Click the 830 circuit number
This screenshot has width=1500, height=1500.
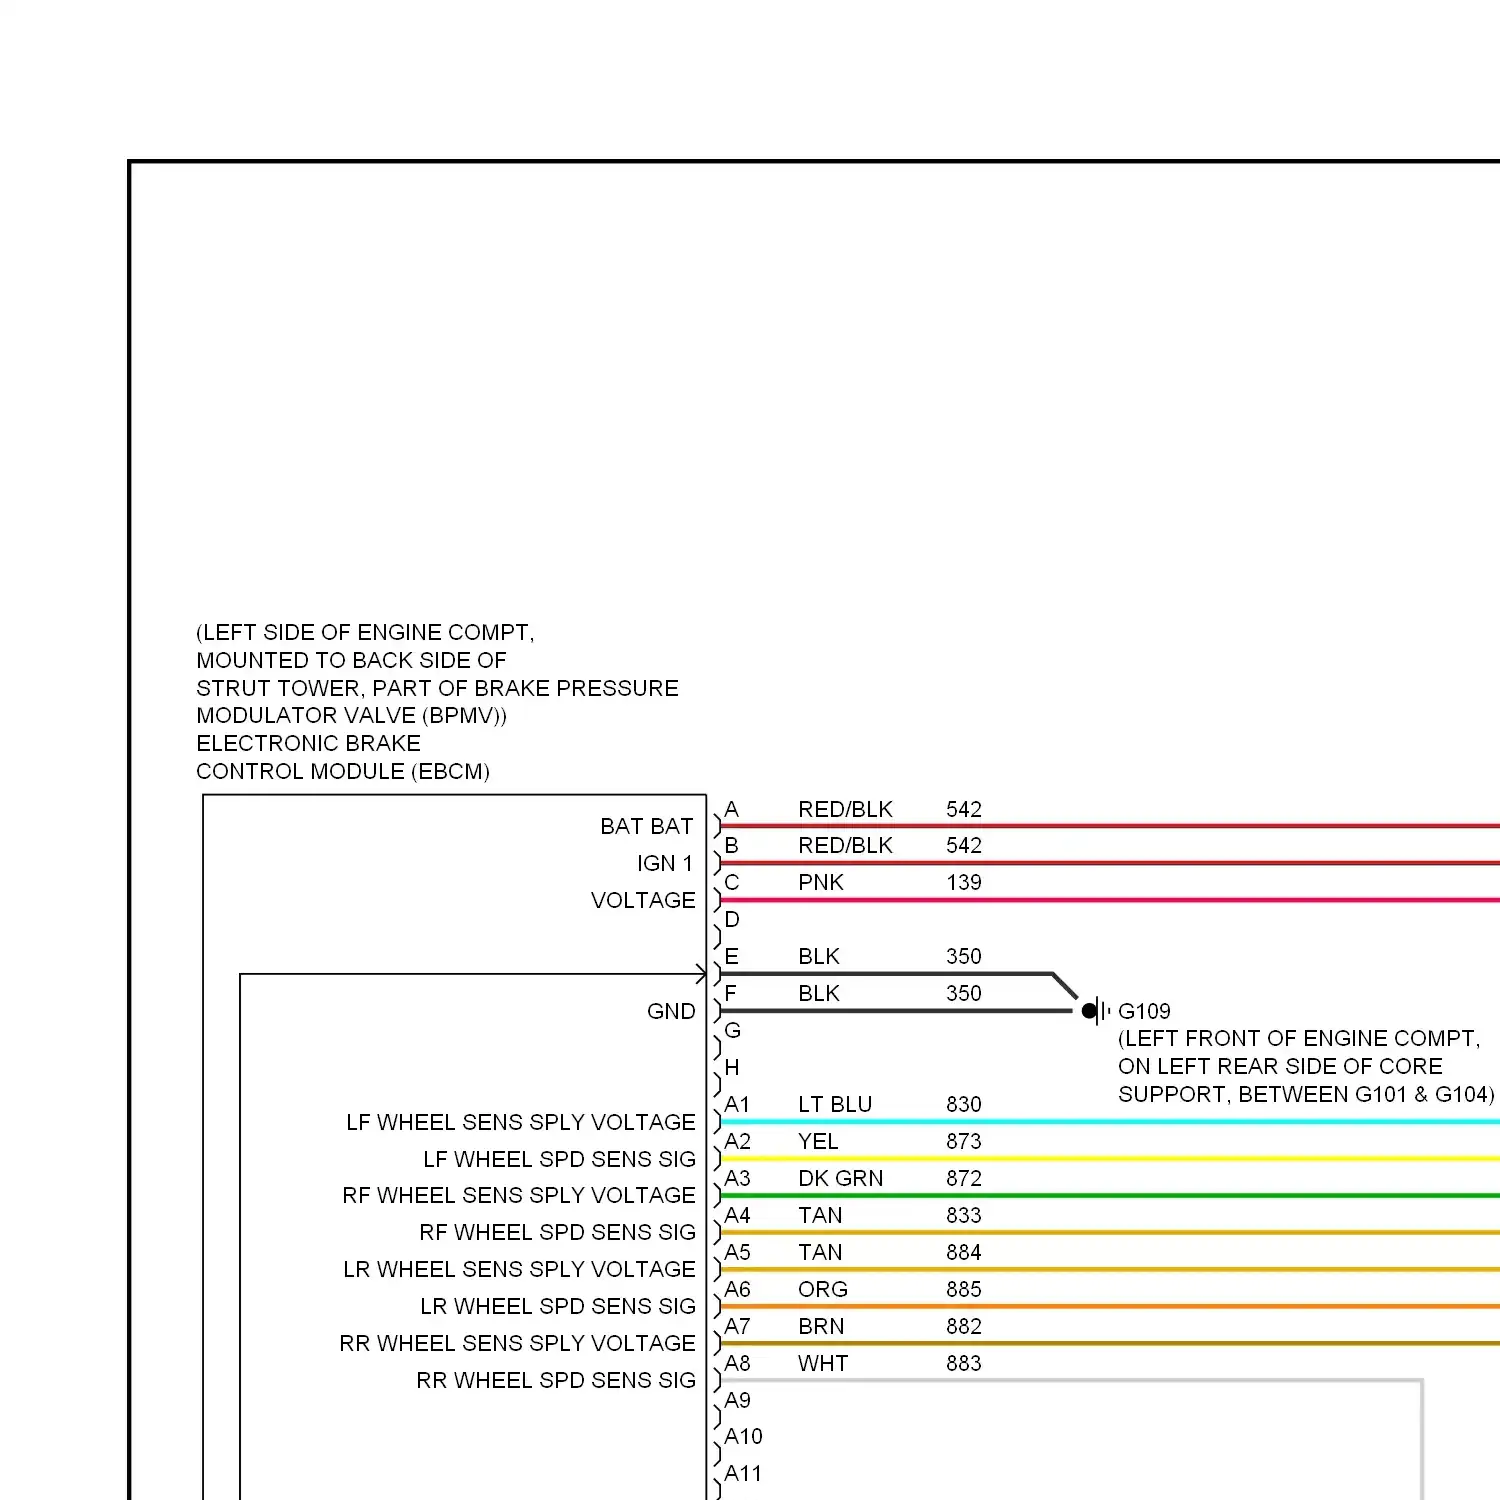964,1104
